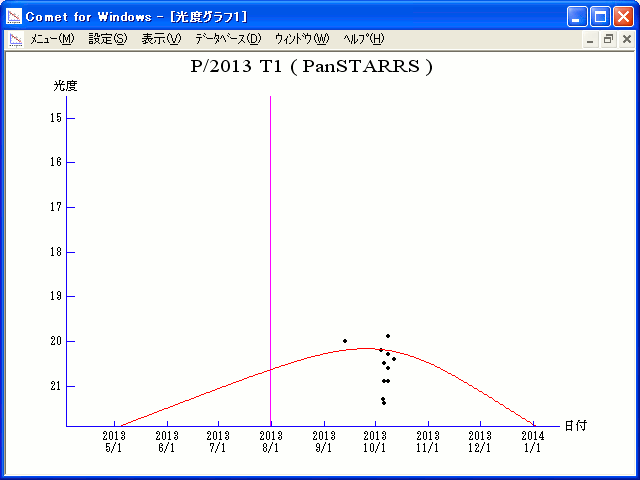Restore the inner graph window
Viewport: 640px width, 480px height.
608,40
